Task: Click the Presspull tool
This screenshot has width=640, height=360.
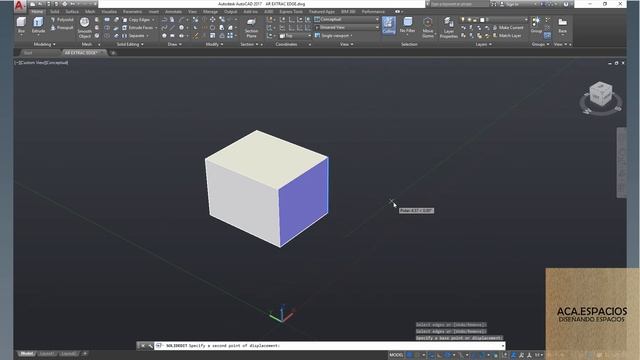Action: [62, 28]
